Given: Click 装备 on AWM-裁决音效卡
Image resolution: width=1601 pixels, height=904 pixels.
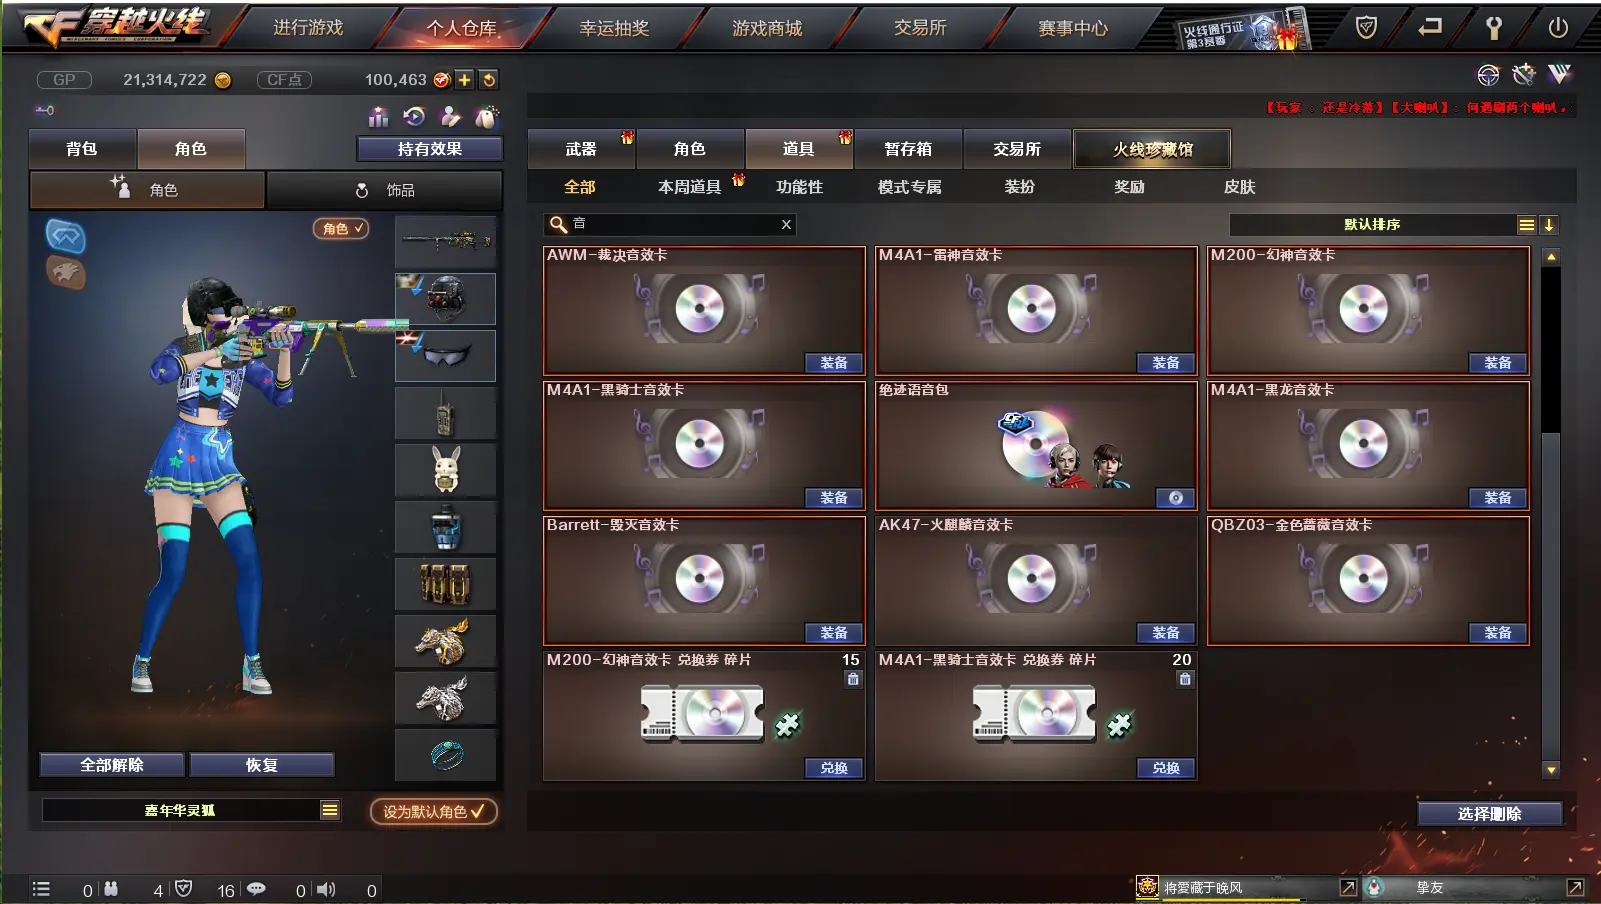Looking at the screenshot, I should pos(833,363).
